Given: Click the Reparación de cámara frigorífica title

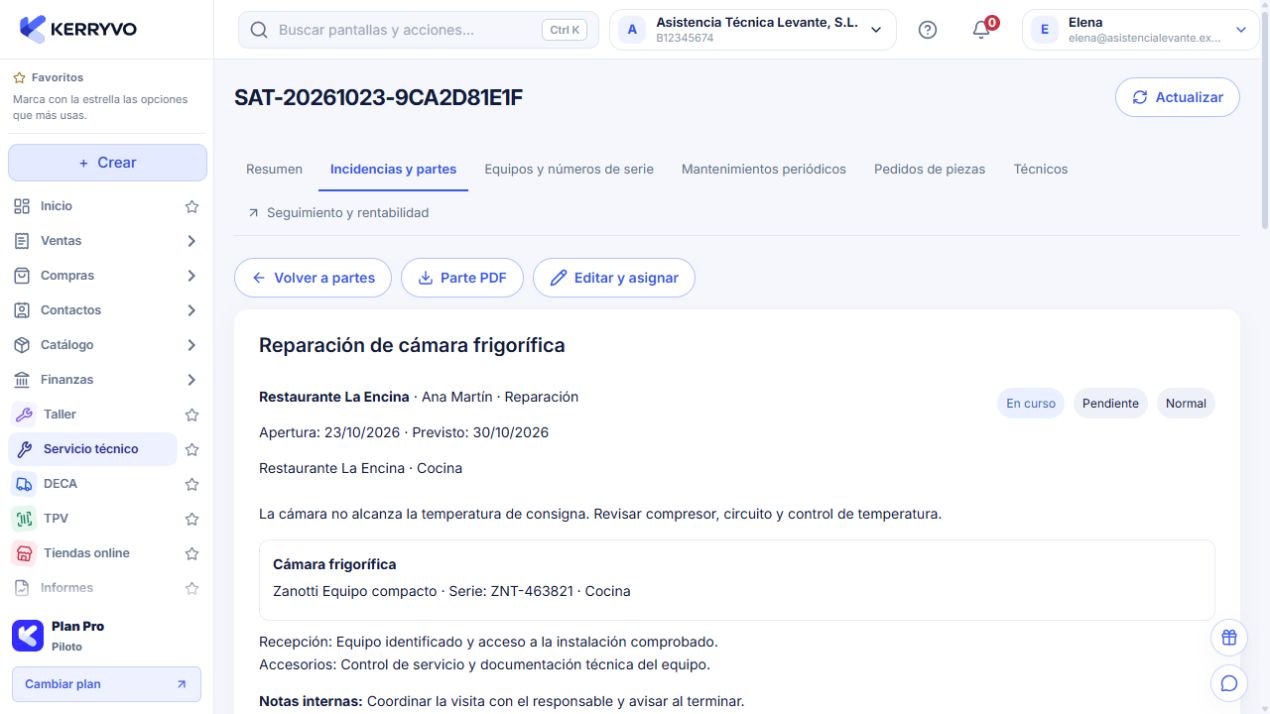Looking at the screenshot, I should (412, 345).
